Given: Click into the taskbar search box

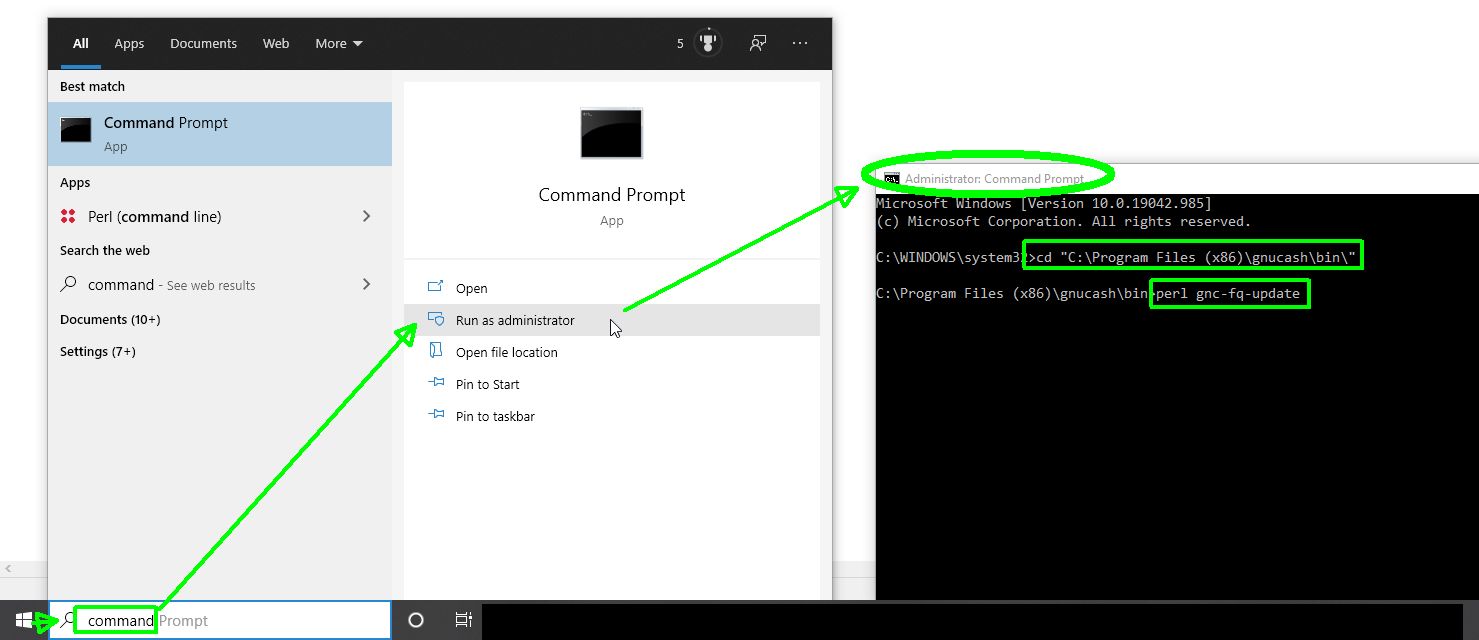Looking at the screenshot, I should [220, 620].
